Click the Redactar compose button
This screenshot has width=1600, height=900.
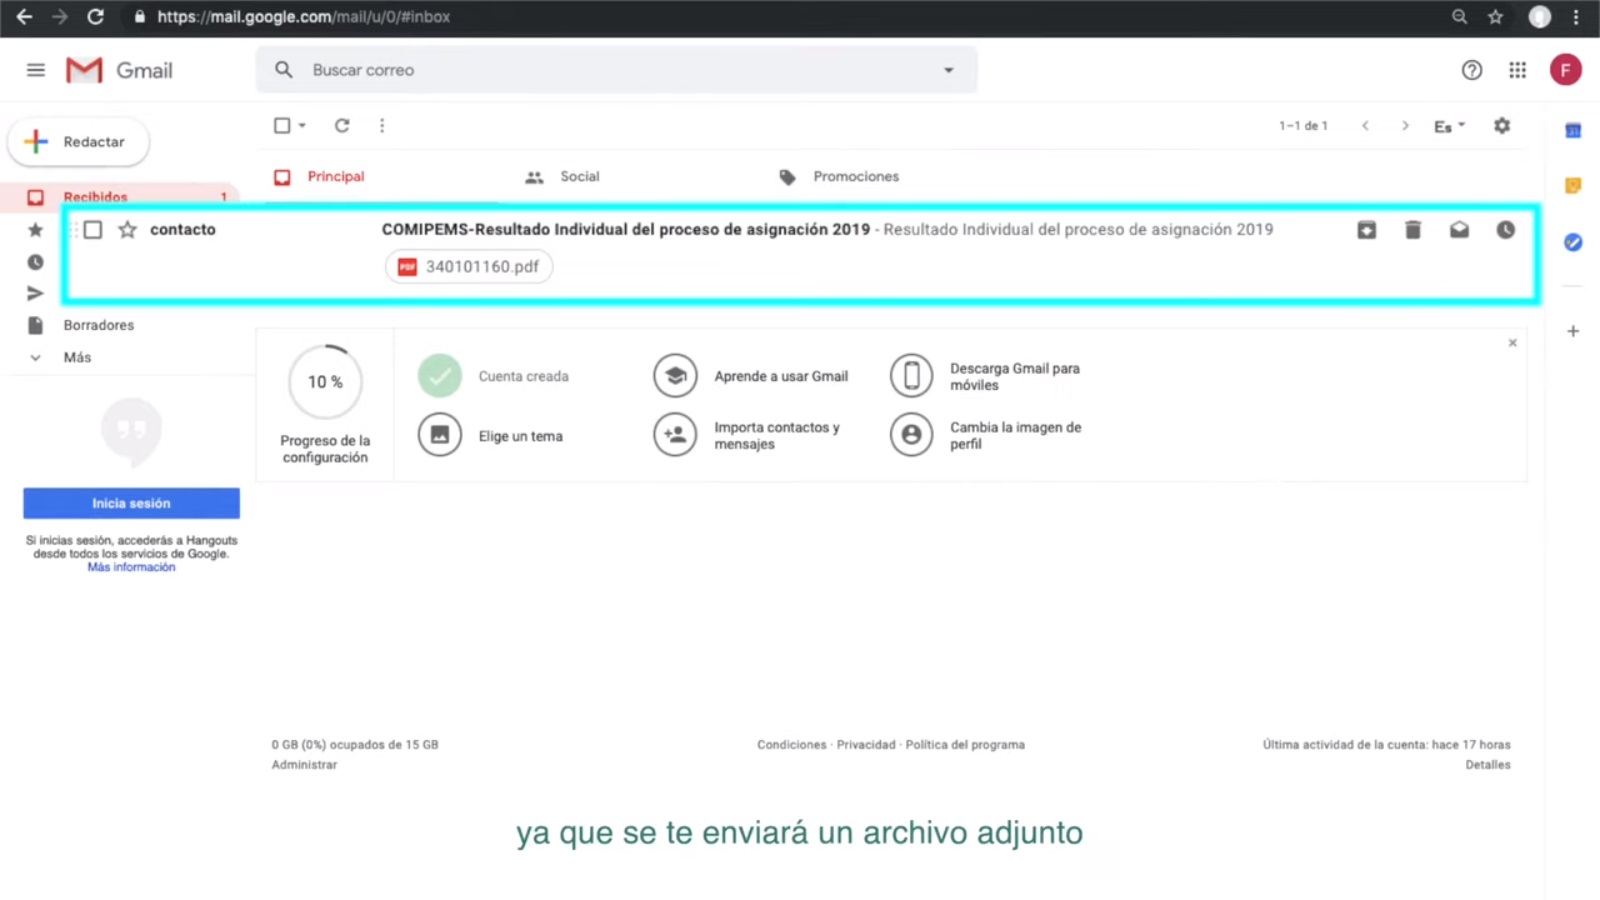78,142
